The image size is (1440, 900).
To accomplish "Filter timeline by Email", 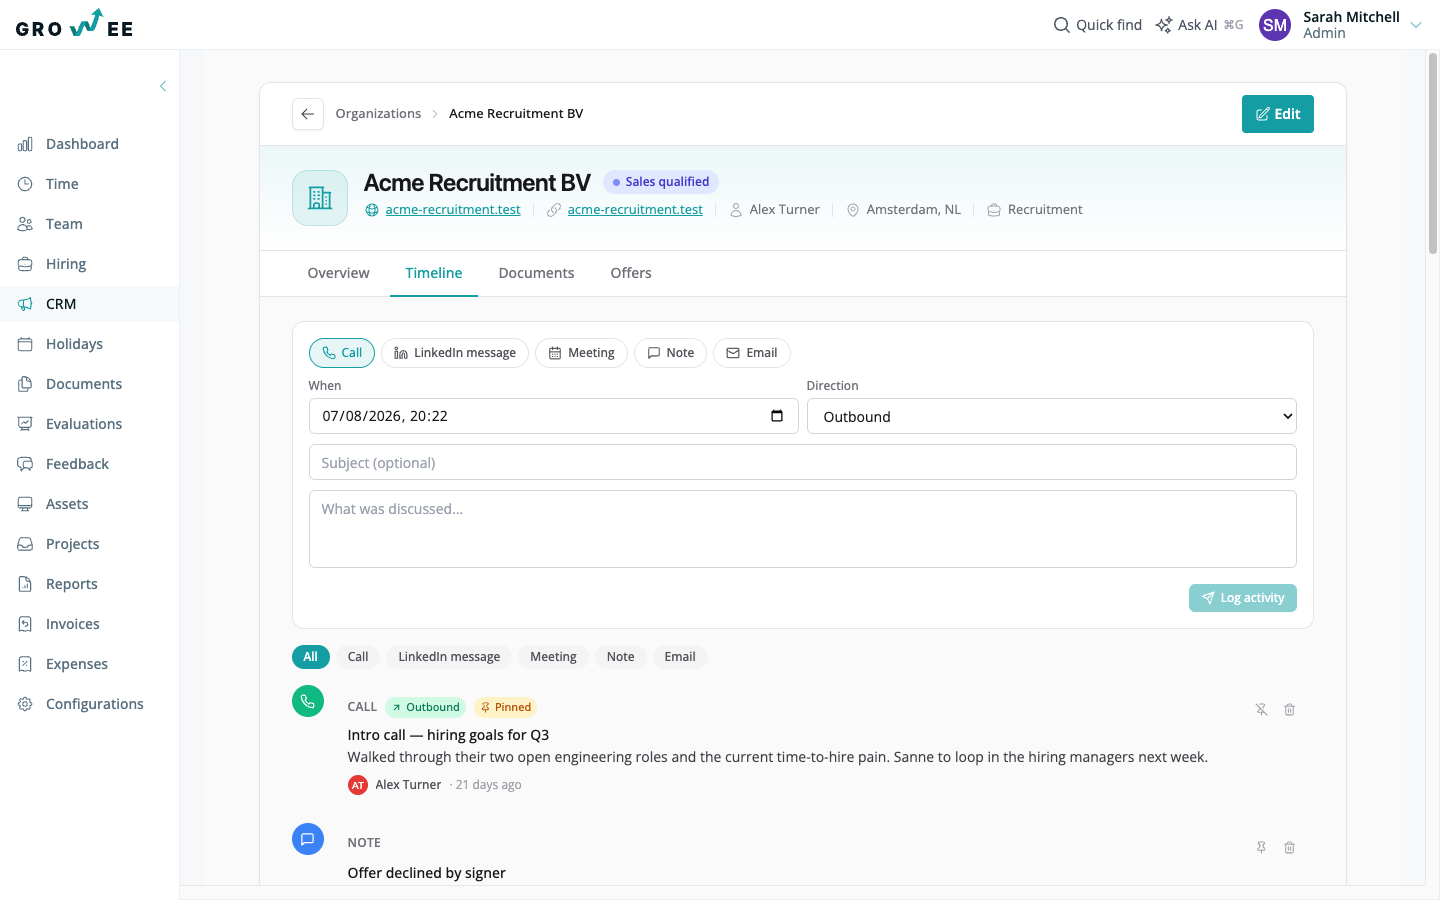I will tap(680, 657).
